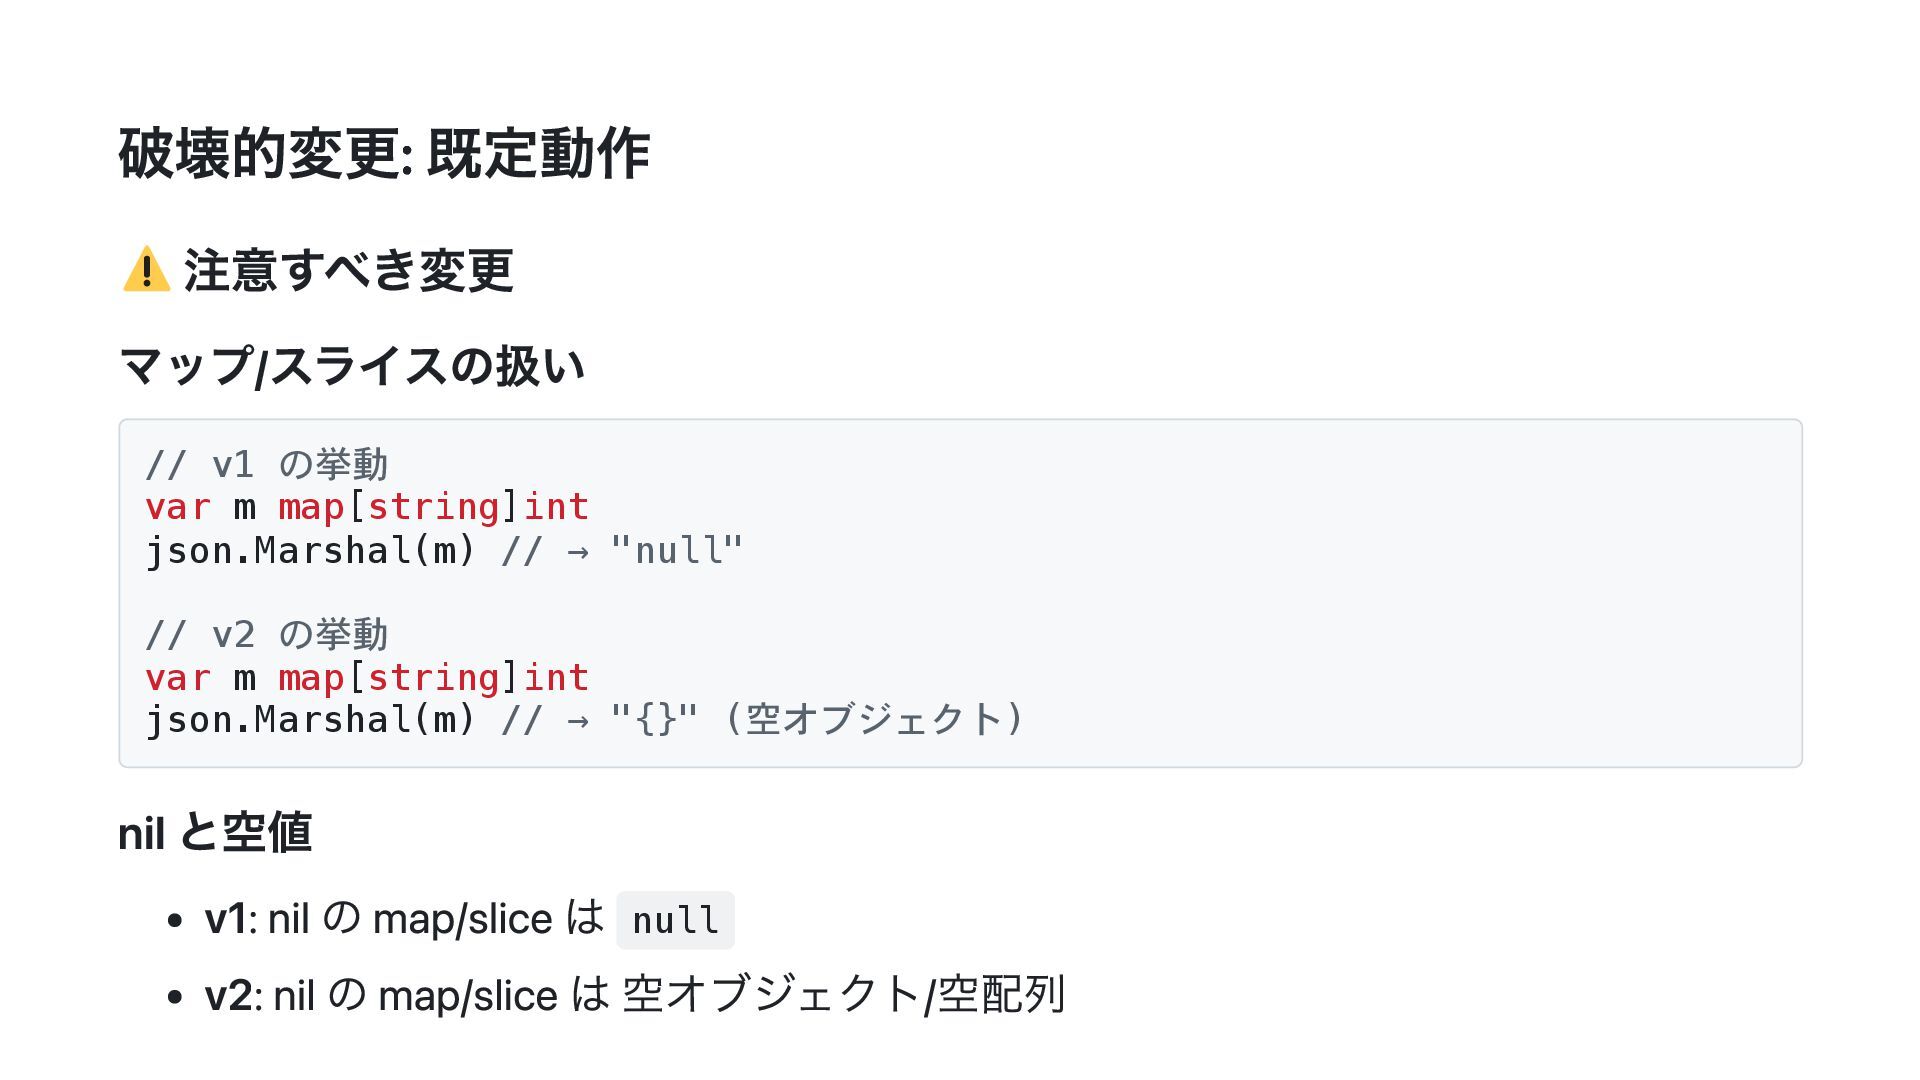This screenshot has width=1920, height=1080.
Task: Click 'map[string]int' type in the v2 example
Action: [x=433, y=678]
